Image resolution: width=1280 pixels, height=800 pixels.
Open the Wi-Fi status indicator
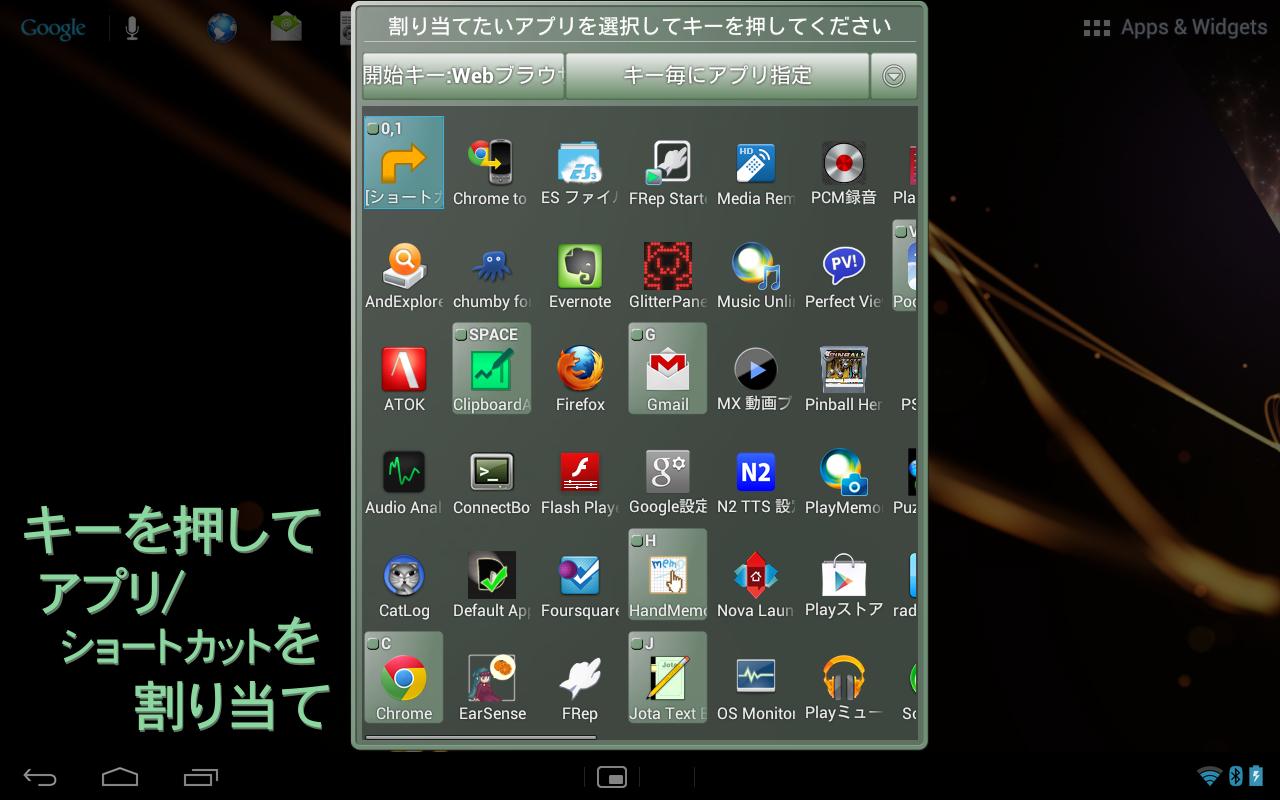coord(1210,776)
